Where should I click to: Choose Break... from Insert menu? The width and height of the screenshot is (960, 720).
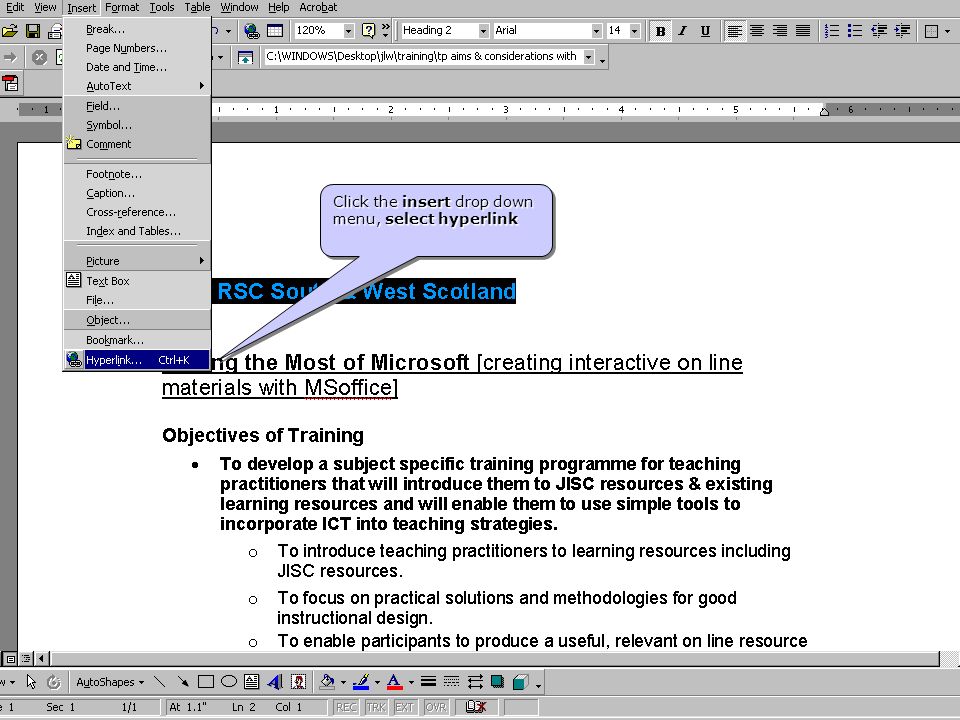click(x=137, y=29)
